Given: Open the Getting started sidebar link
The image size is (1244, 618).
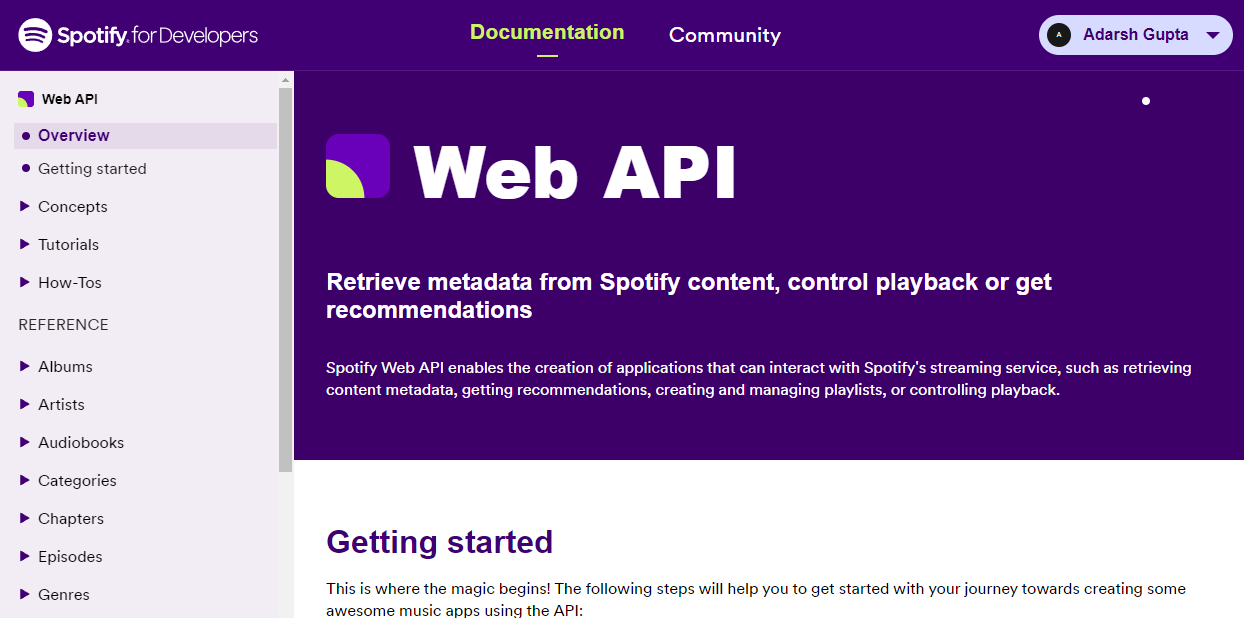Looking at the screenshot, I should pos(92,169).
